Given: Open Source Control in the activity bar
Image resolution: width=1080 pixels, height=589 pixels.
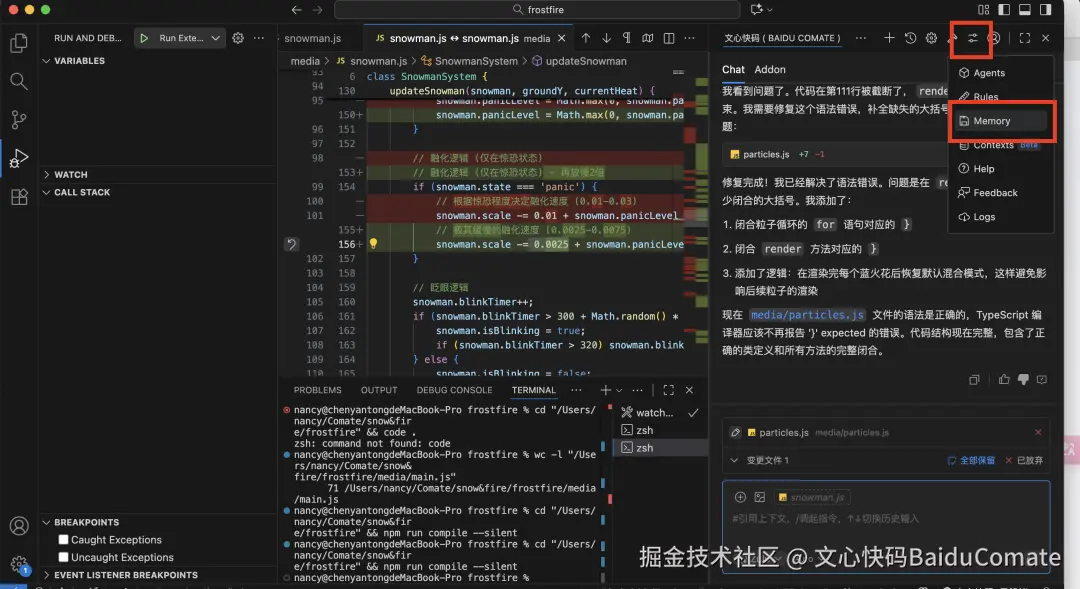Looking at the screenshot, I should coord(18,120).
